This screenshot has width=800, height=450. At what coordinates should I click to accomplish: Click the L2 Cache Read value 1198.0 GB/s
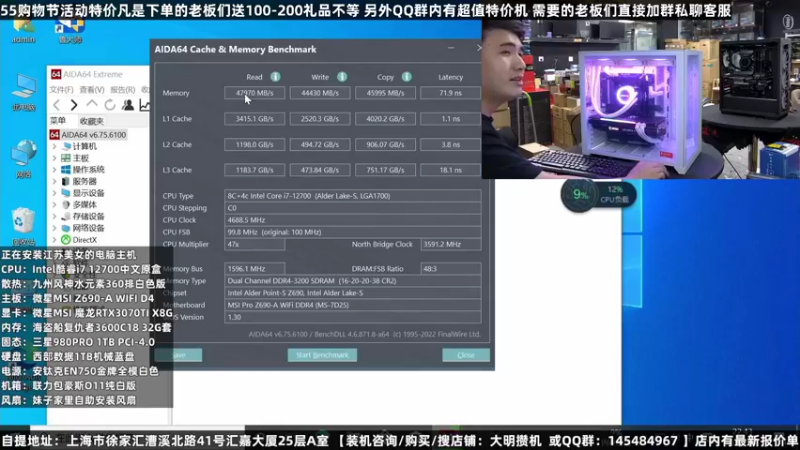click(x=255, y=144)
